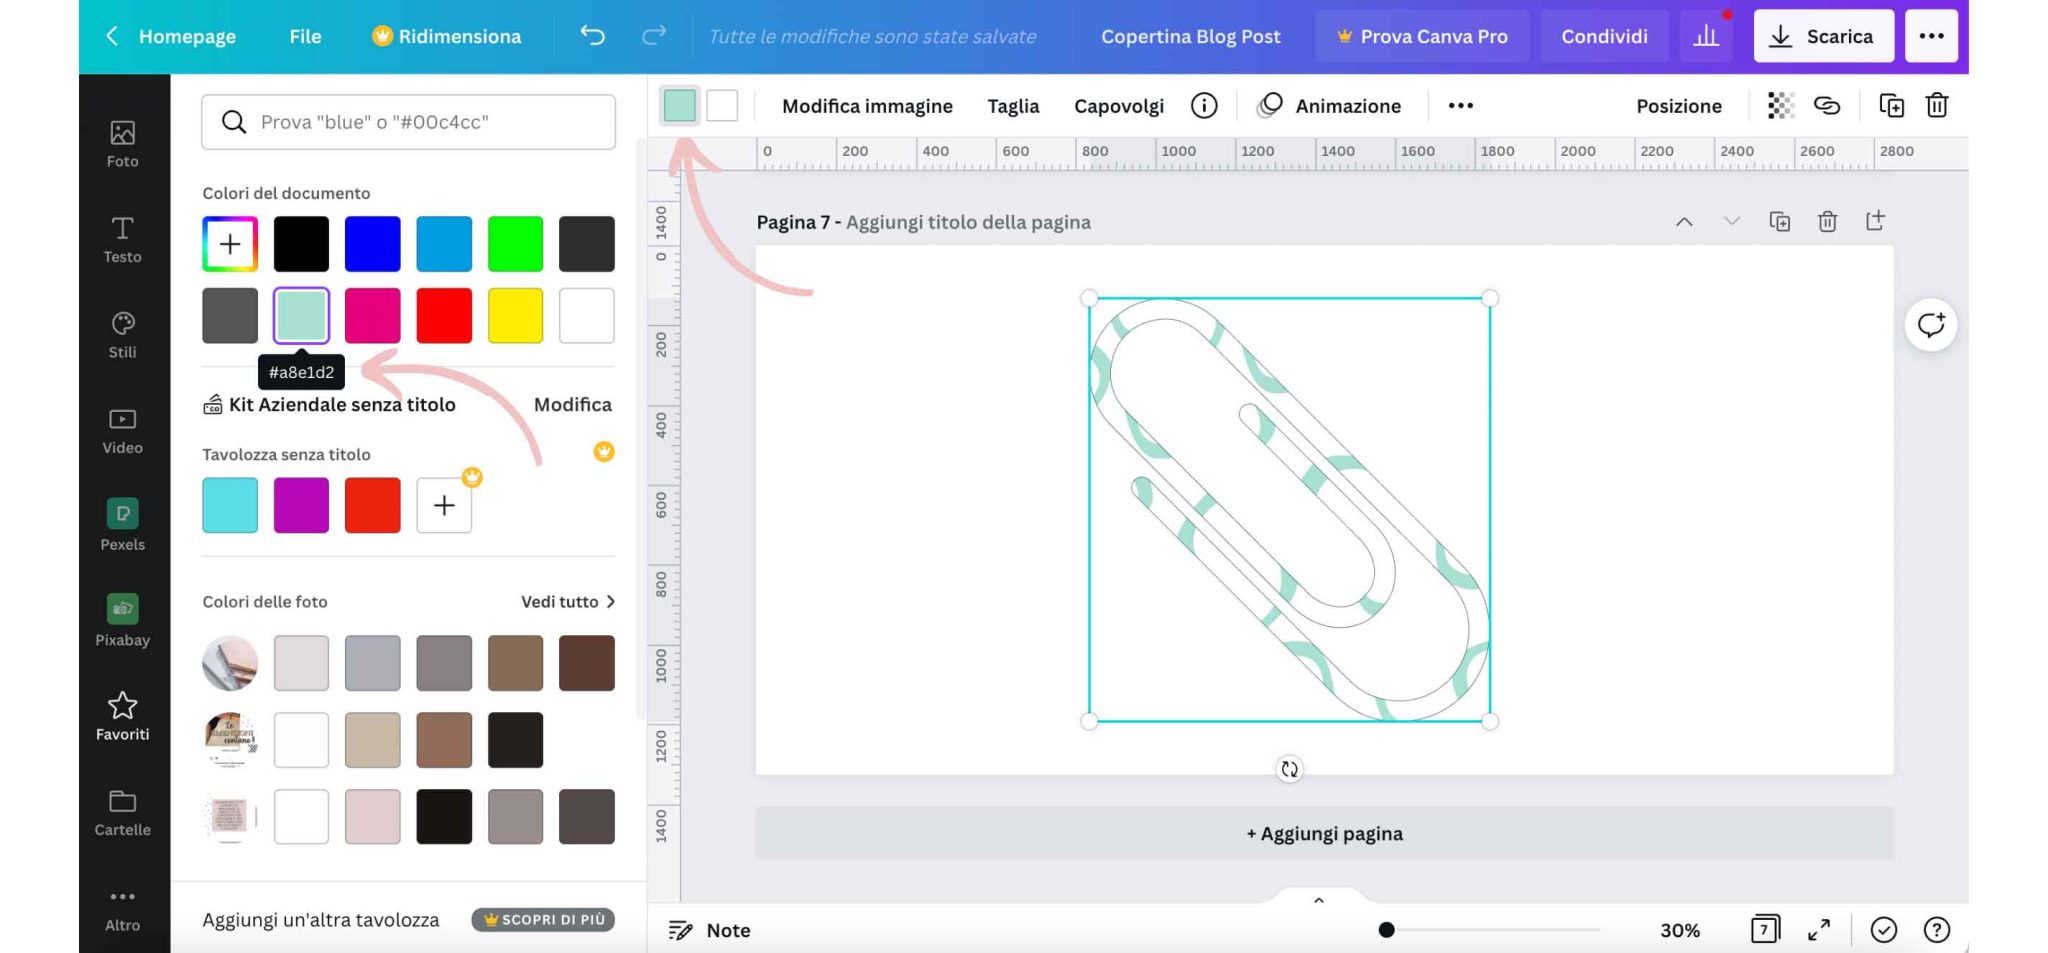Switch to the Testo tab
Image resolution: width=2048 pixels, height=953 pixels.
point(122,240)
